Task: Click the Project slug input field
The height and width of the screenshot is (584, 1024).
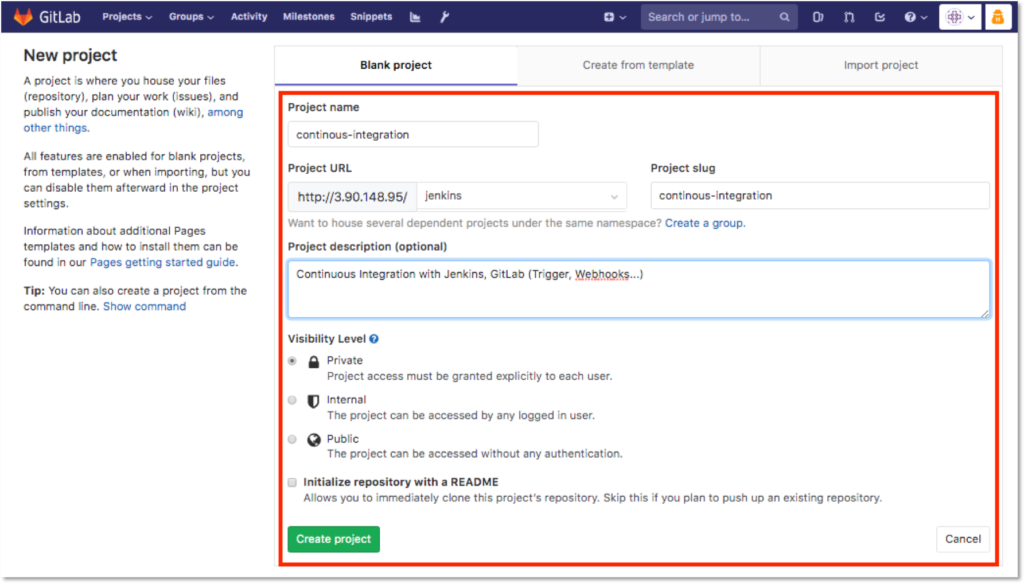Action: [820, 196]
